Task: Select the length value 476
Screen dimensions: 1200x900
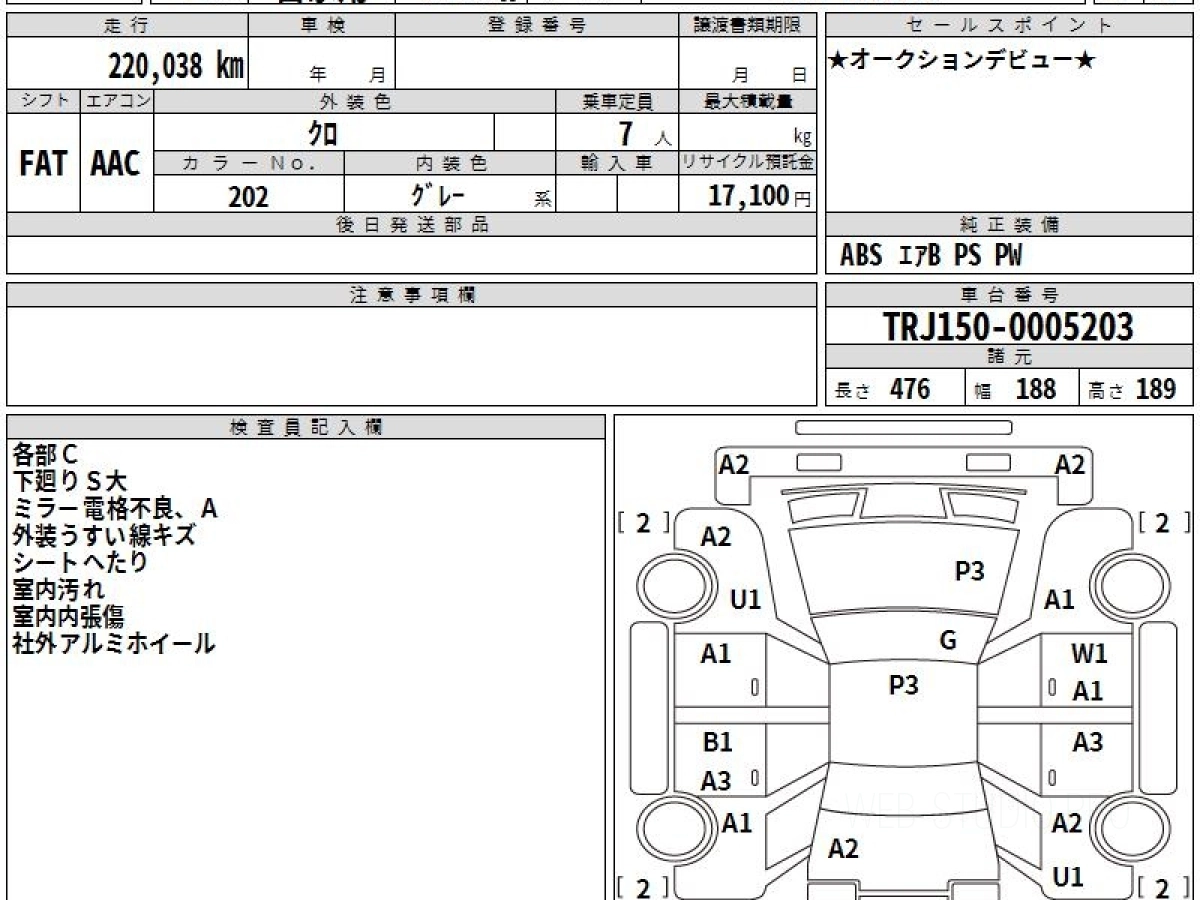Action: (910, 389)
